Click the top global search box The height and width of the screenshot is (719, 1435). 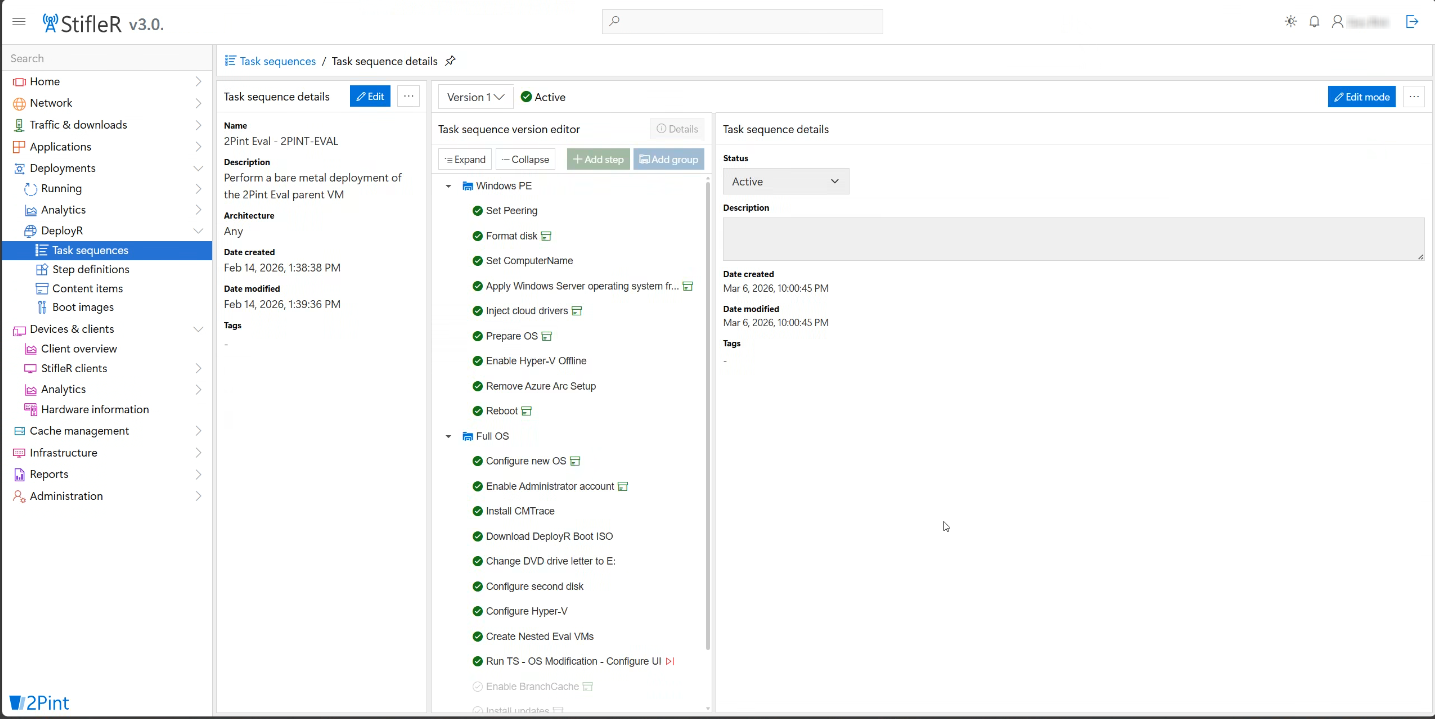click(x=742, y=21)
